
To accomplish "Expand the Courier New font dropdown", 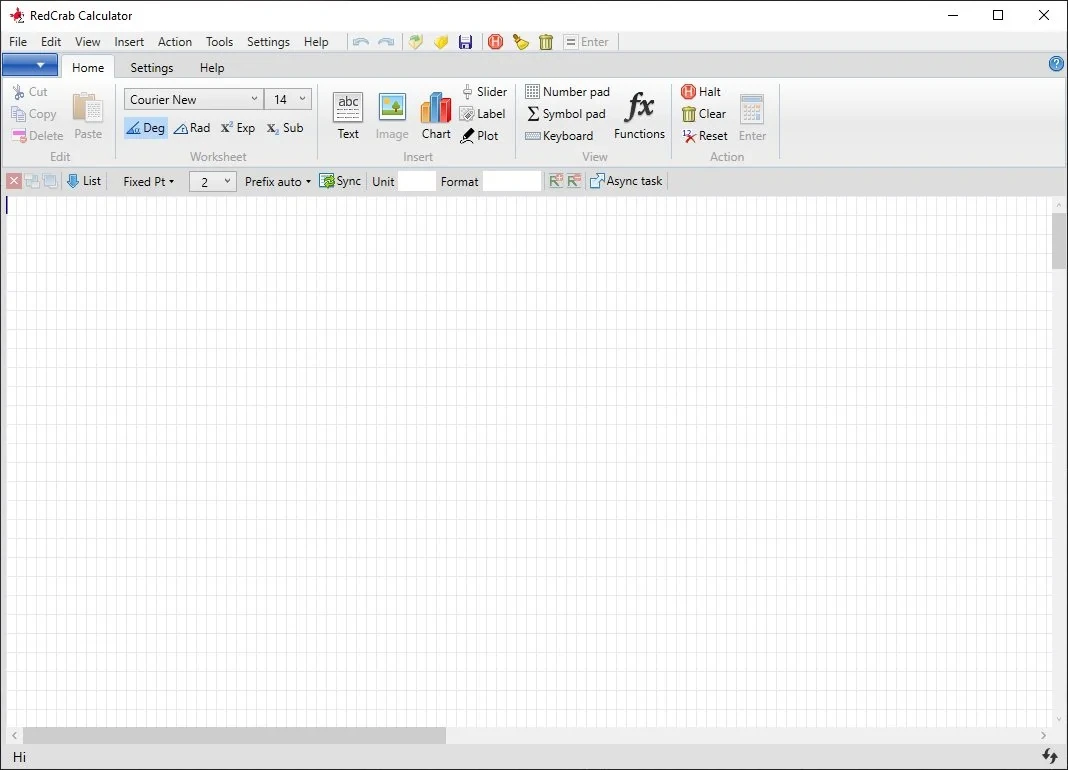I will pos(254,99).
